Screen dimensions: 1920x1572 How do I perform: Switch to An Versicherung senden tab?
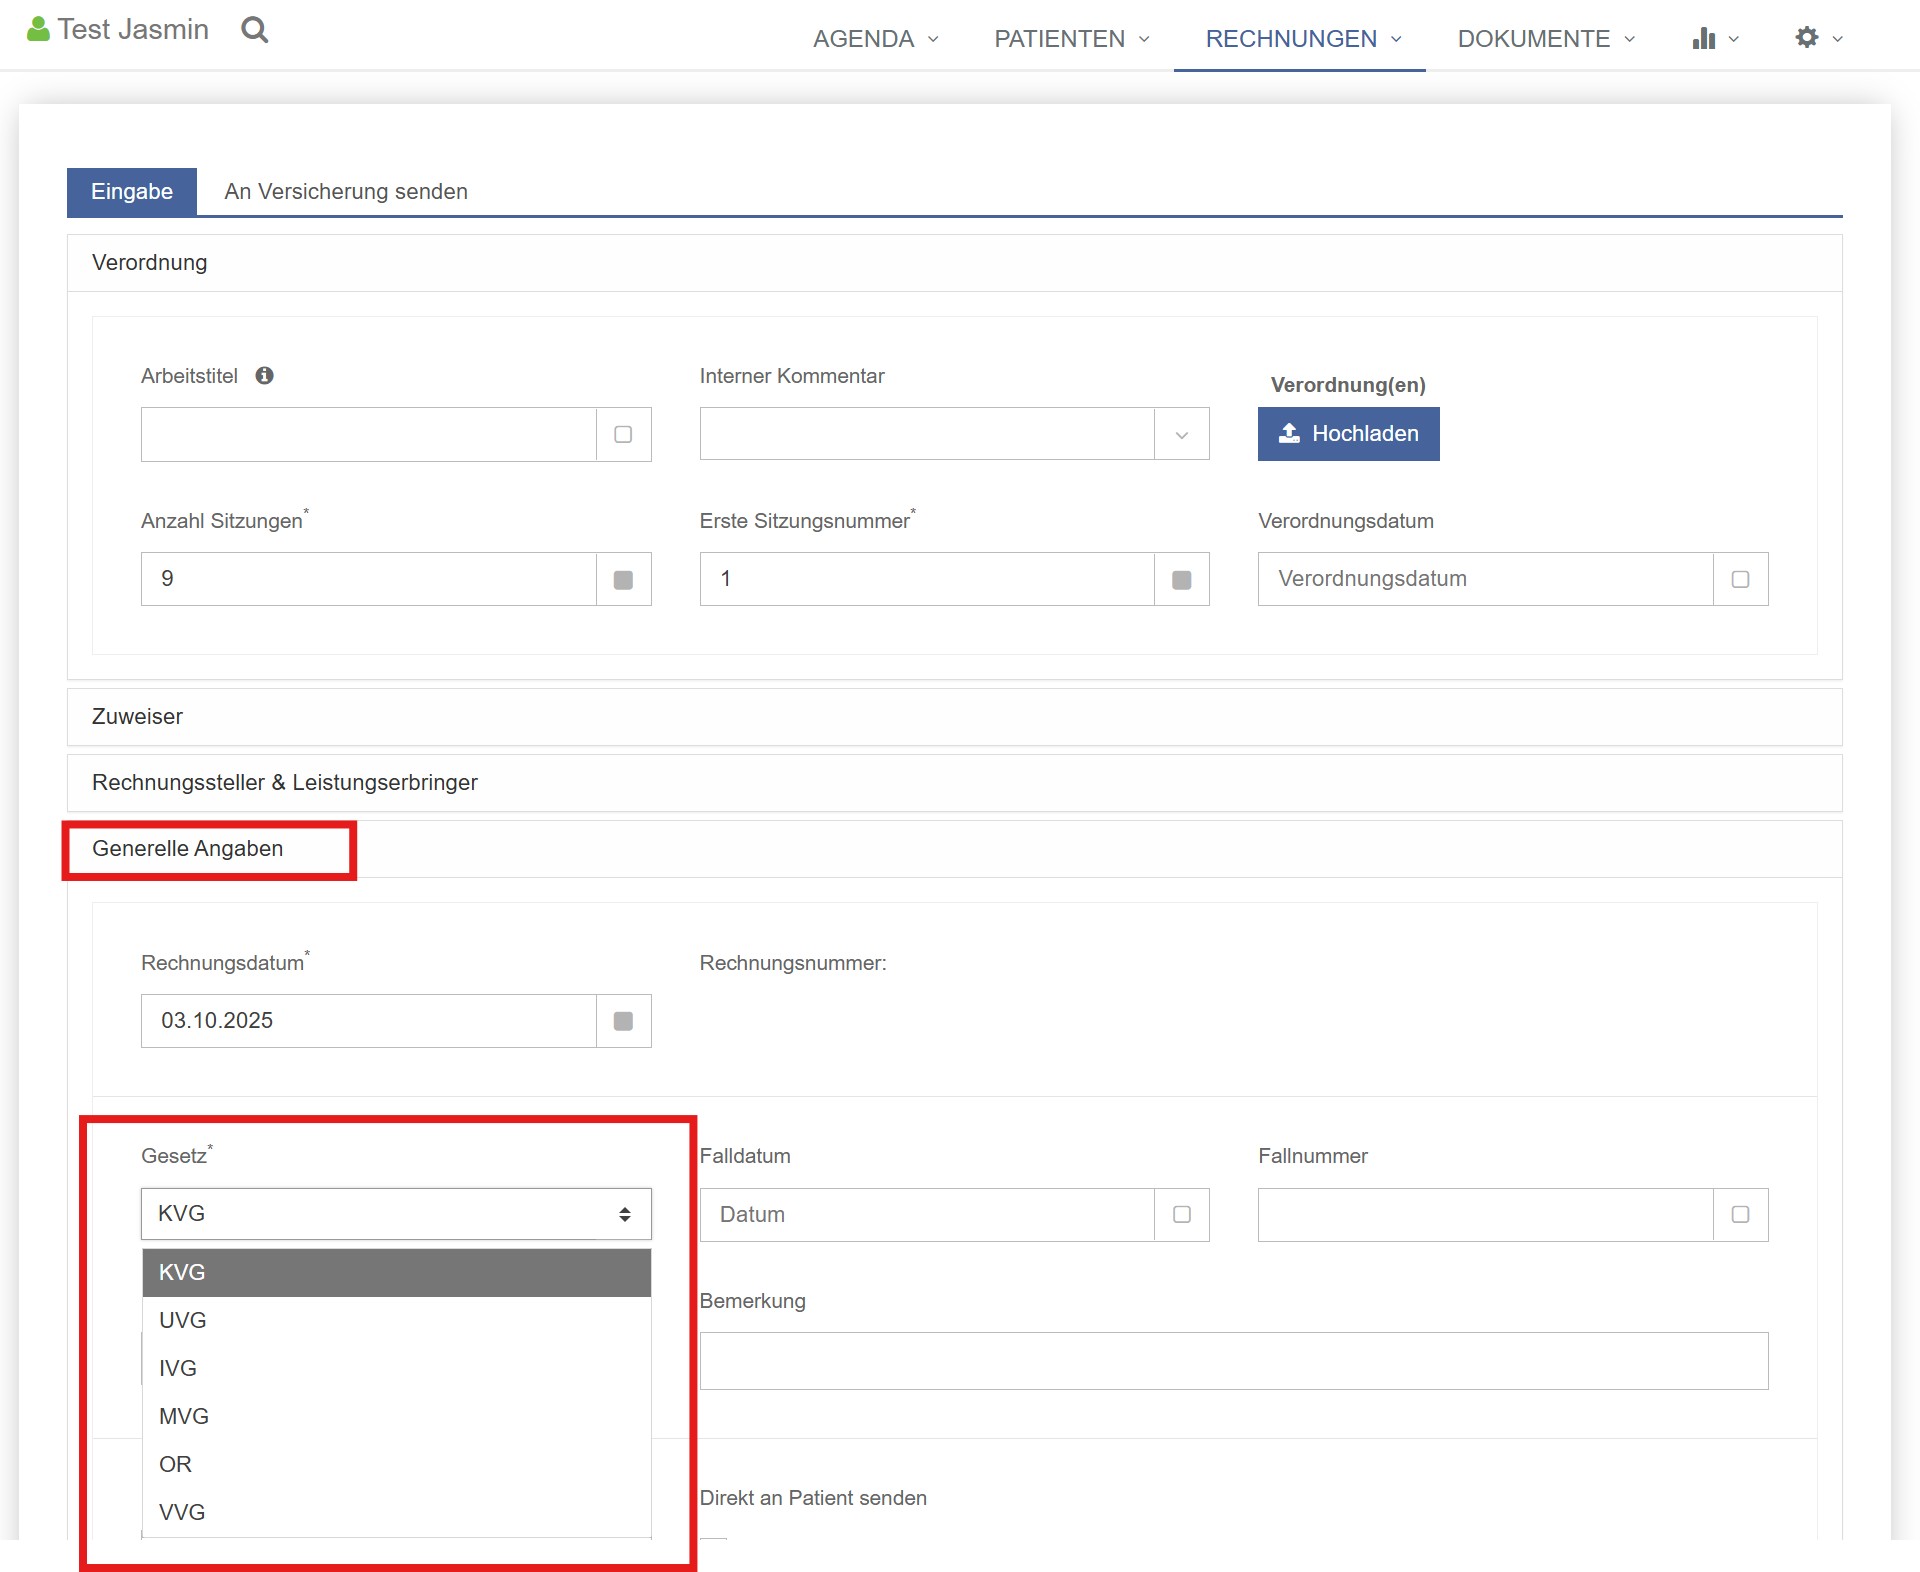pos(346,192)
